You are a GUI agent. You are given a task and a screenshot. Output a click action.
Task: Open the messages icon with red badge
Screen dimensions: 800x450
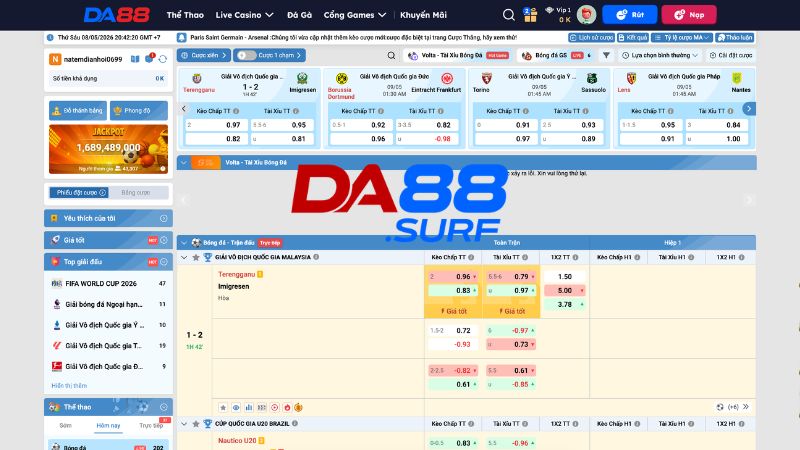149,59
